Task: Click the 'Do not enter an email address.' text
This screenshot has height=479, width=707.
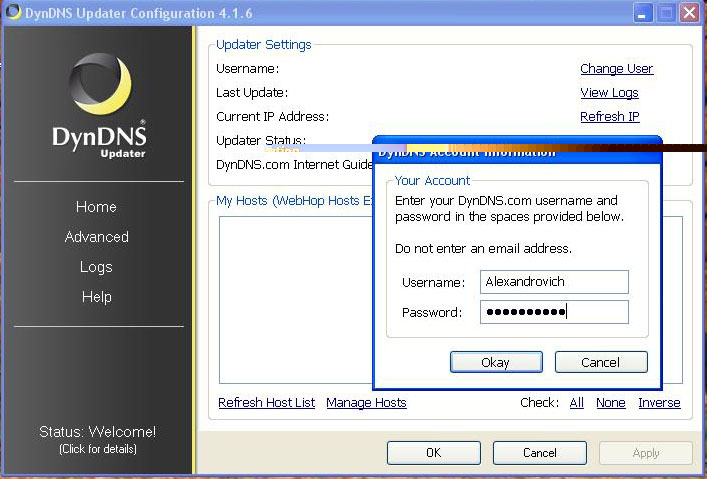Action: click(x=483, y=249)
